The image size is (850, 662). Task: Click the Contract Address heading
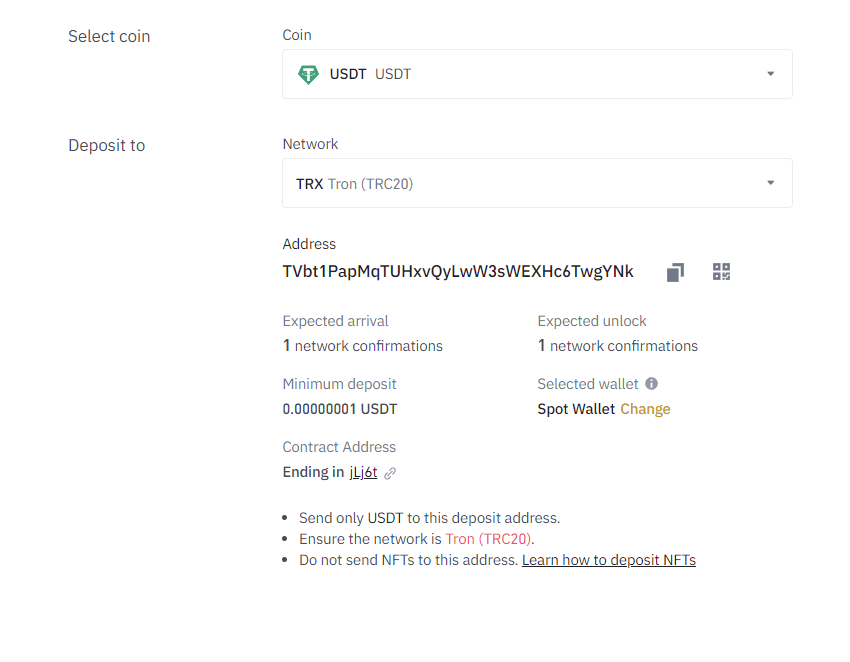339,447
